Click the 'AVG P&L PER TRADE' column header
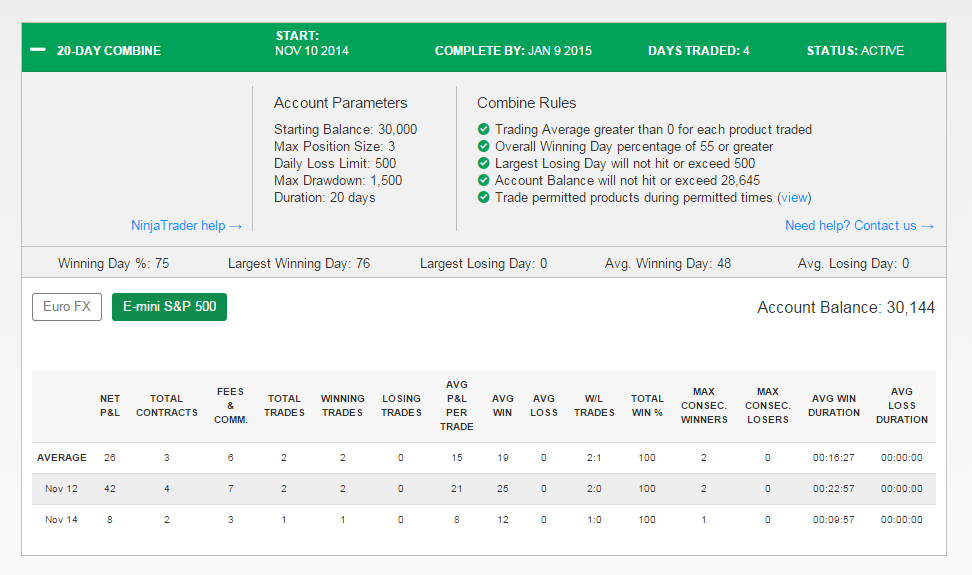The image size is (972, 575). [x=457, y=405]
